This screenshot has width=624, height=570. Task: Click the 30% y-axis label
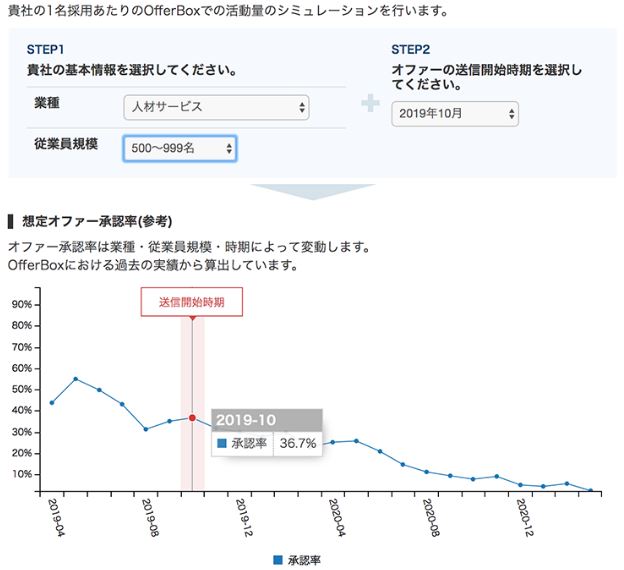tap(21, 432)
